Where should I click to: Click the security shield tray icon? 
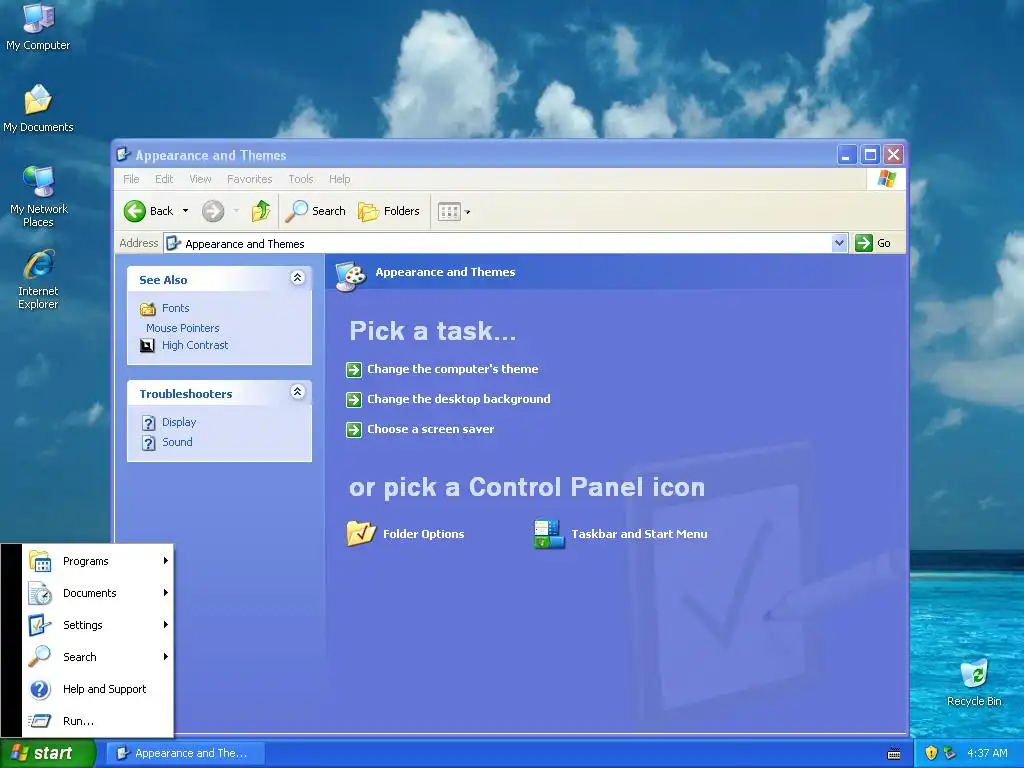click(x=931, y=753)
